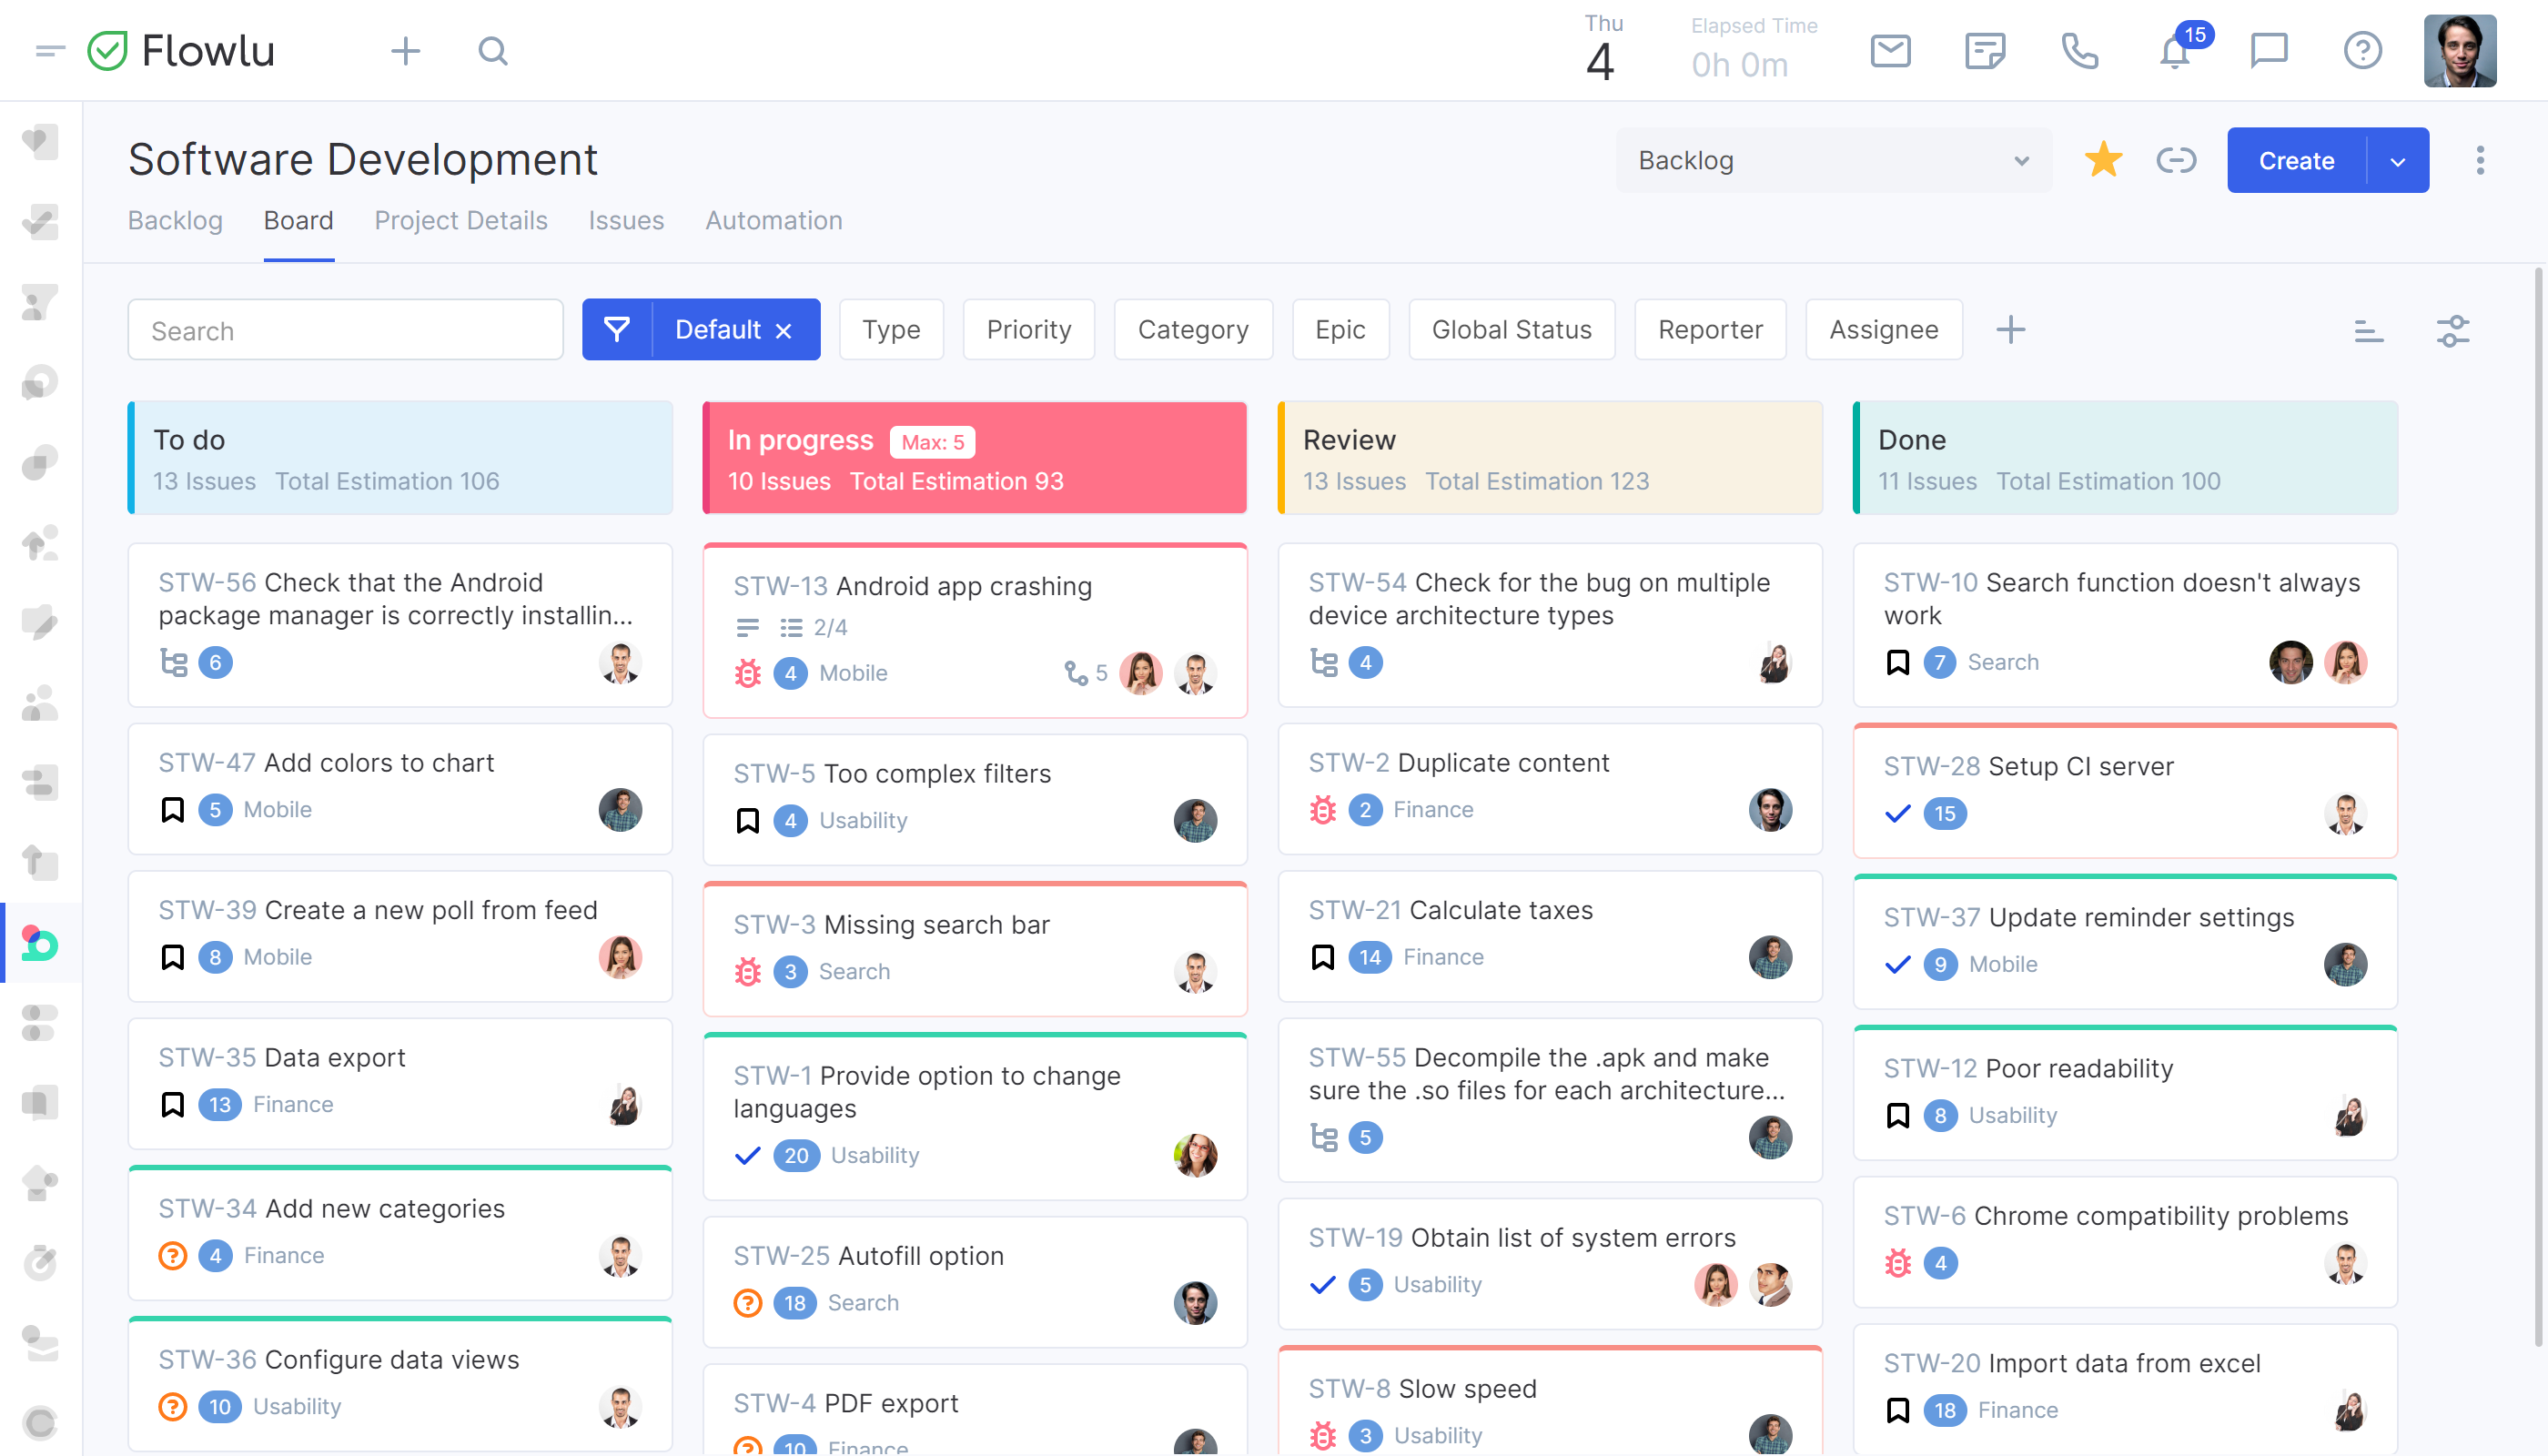Viewport: 2548px width, 1456px height.
Task: Click the filter funnel icon
Action: click(617, 329)
